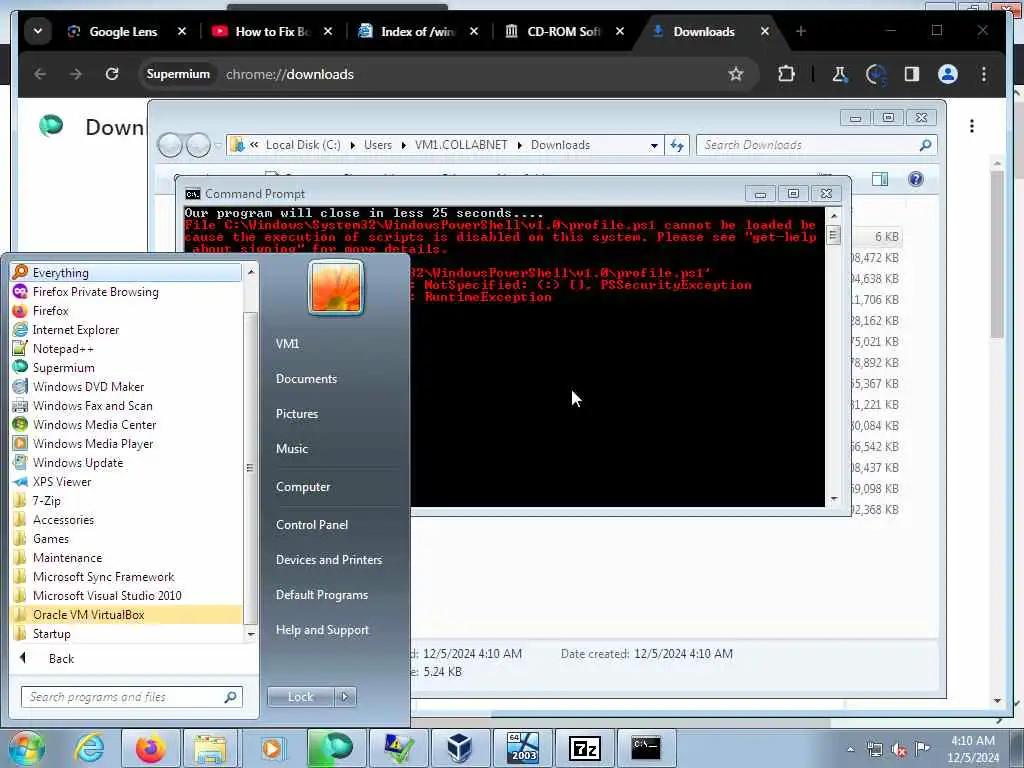Click the Command Prompt vertical scrollbar thumb
Viewport: 1024px width, 768px height.
pyautogui.click(x=833, y=234)
